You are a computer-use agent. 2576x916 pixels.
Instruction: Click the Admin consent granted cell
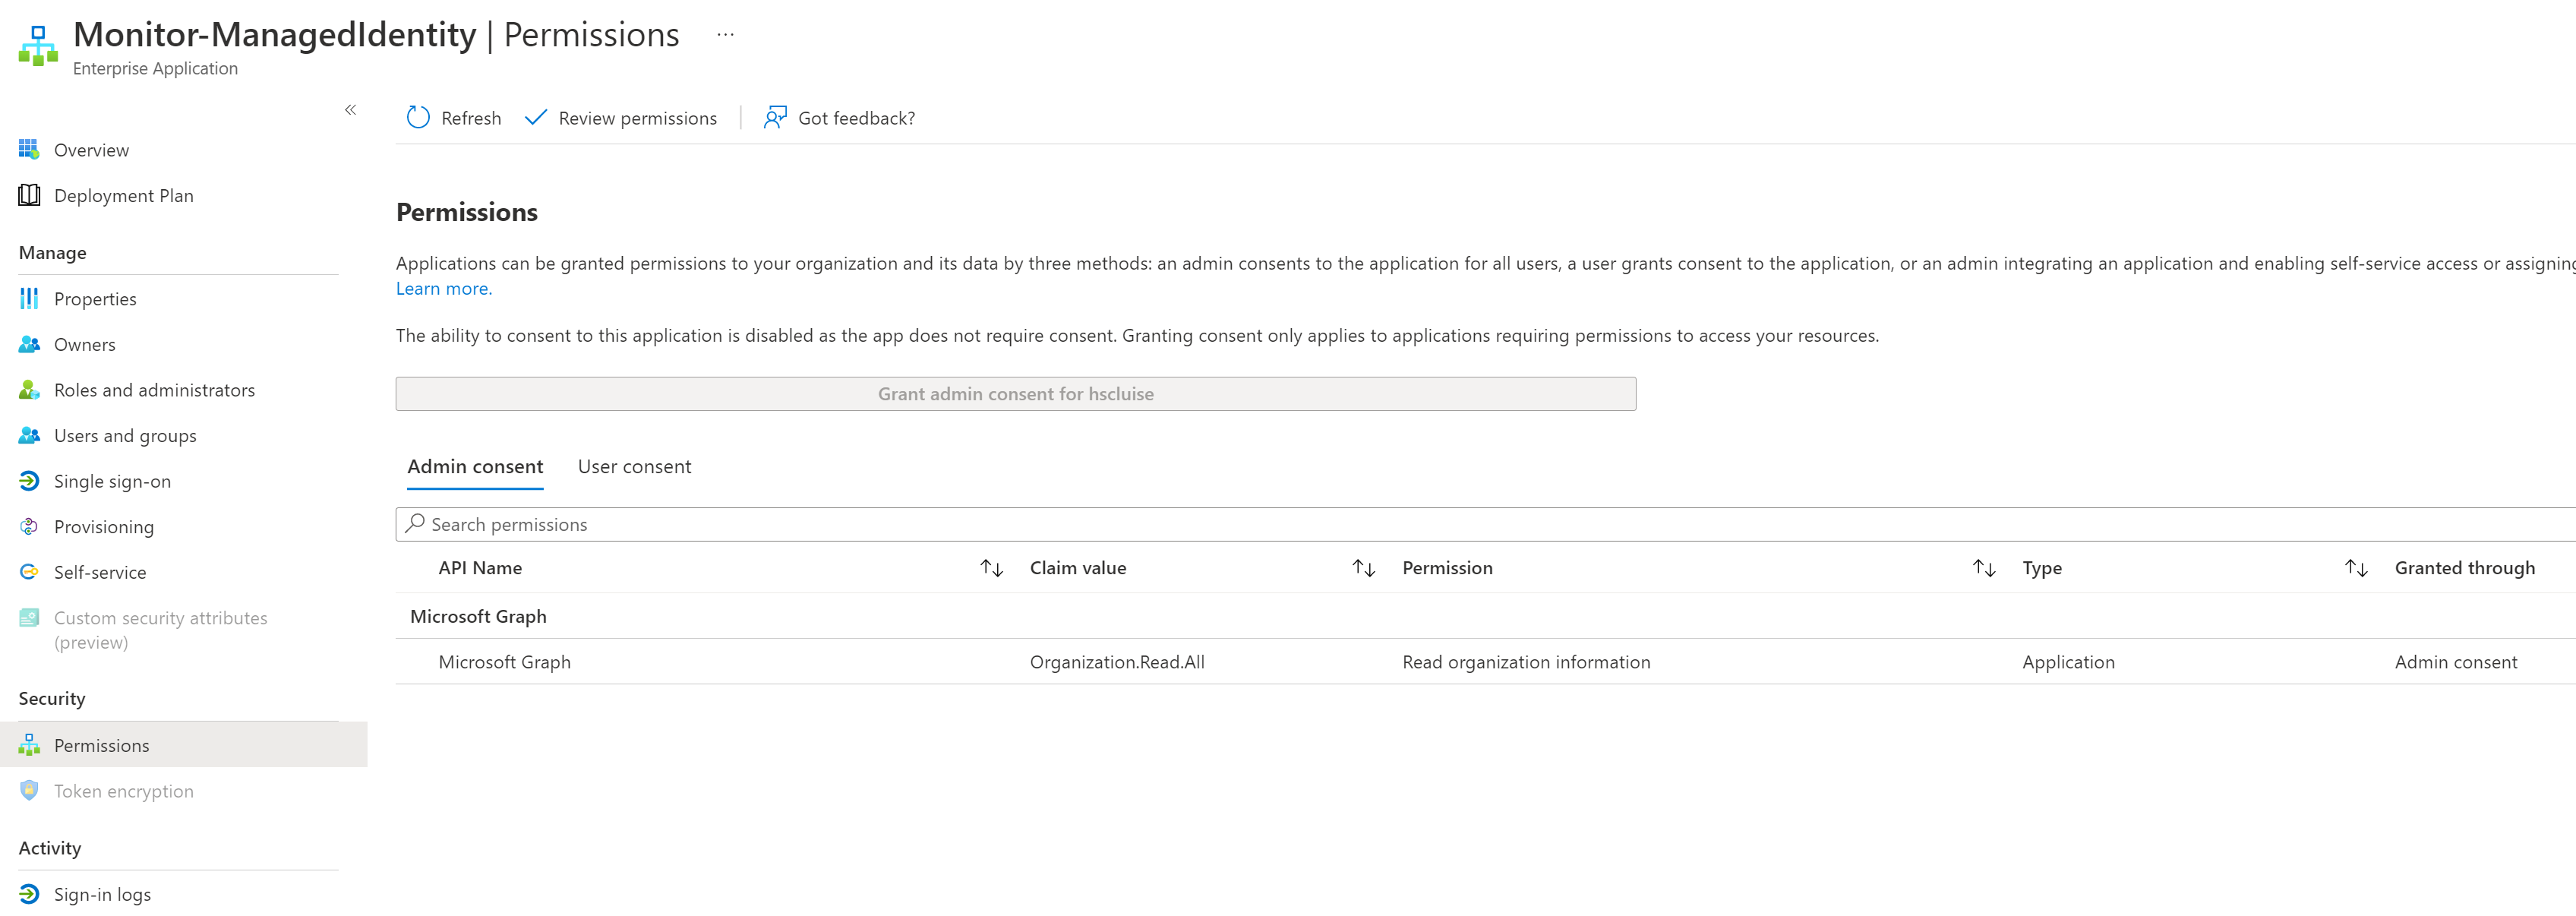point(2456,662)
